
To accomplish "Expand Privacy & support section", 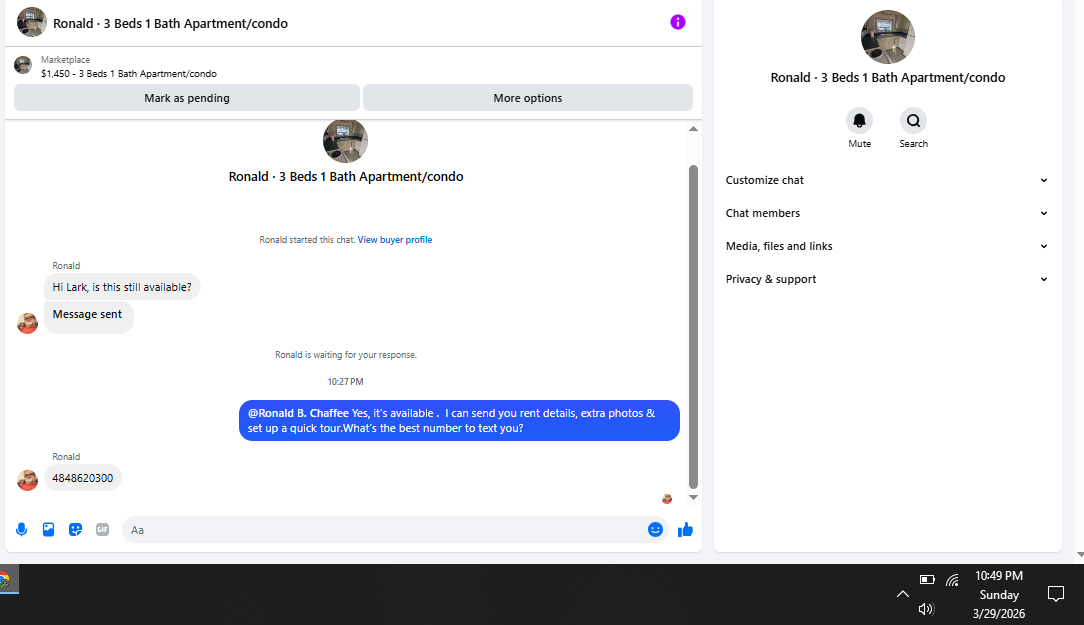I will 887,279.
